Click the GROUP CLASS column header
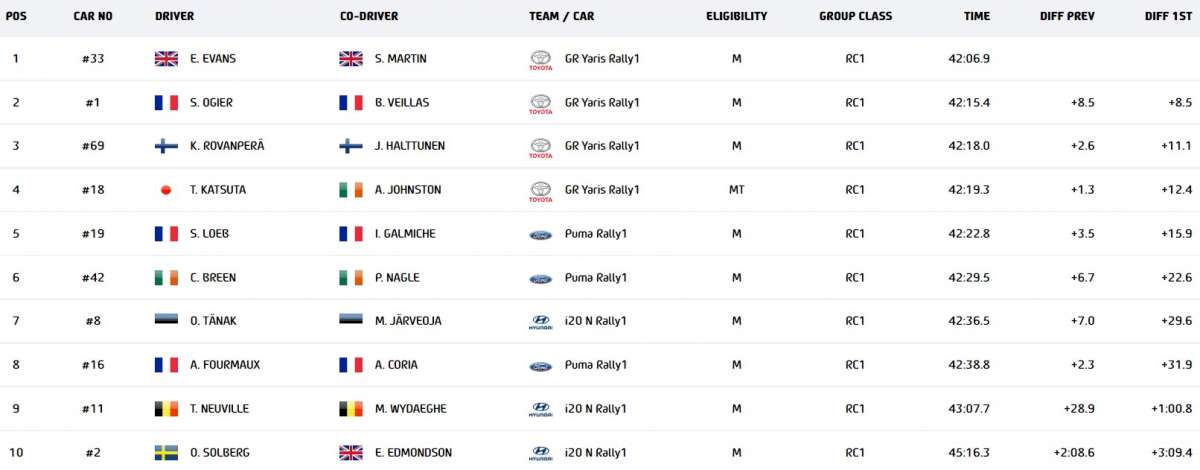Viewport: 1200px width, 470px height. [x=855, y=16]
